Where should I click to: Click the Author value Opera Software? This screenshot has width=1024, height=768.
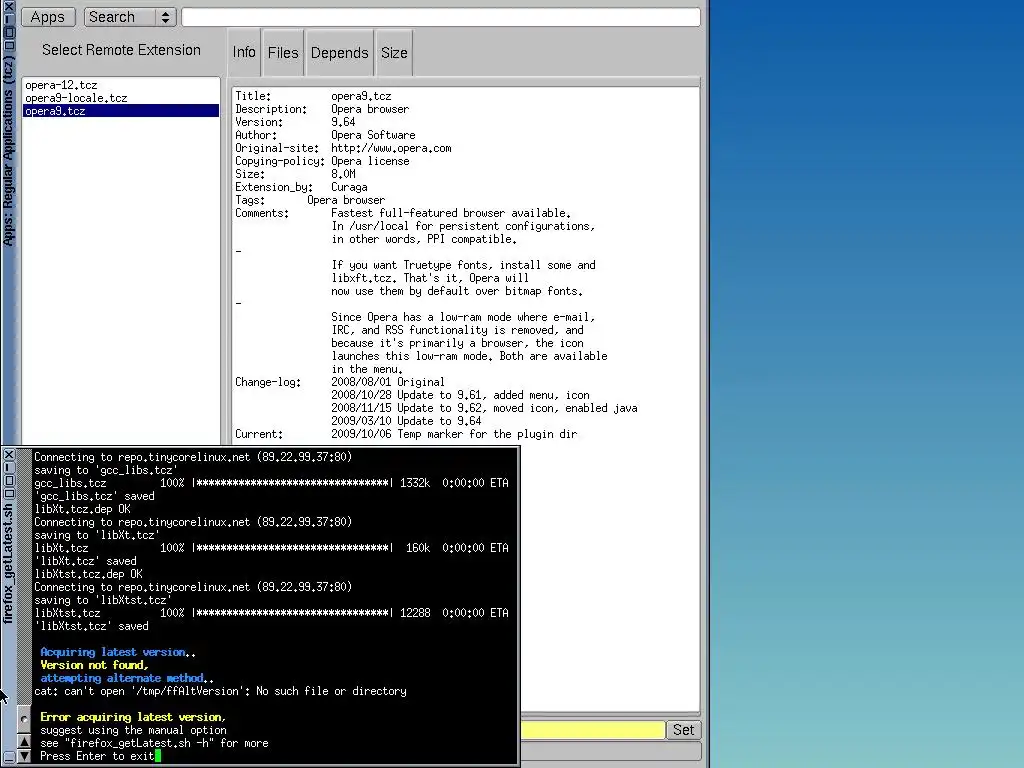pyautogui.click(x=373, y=135)
